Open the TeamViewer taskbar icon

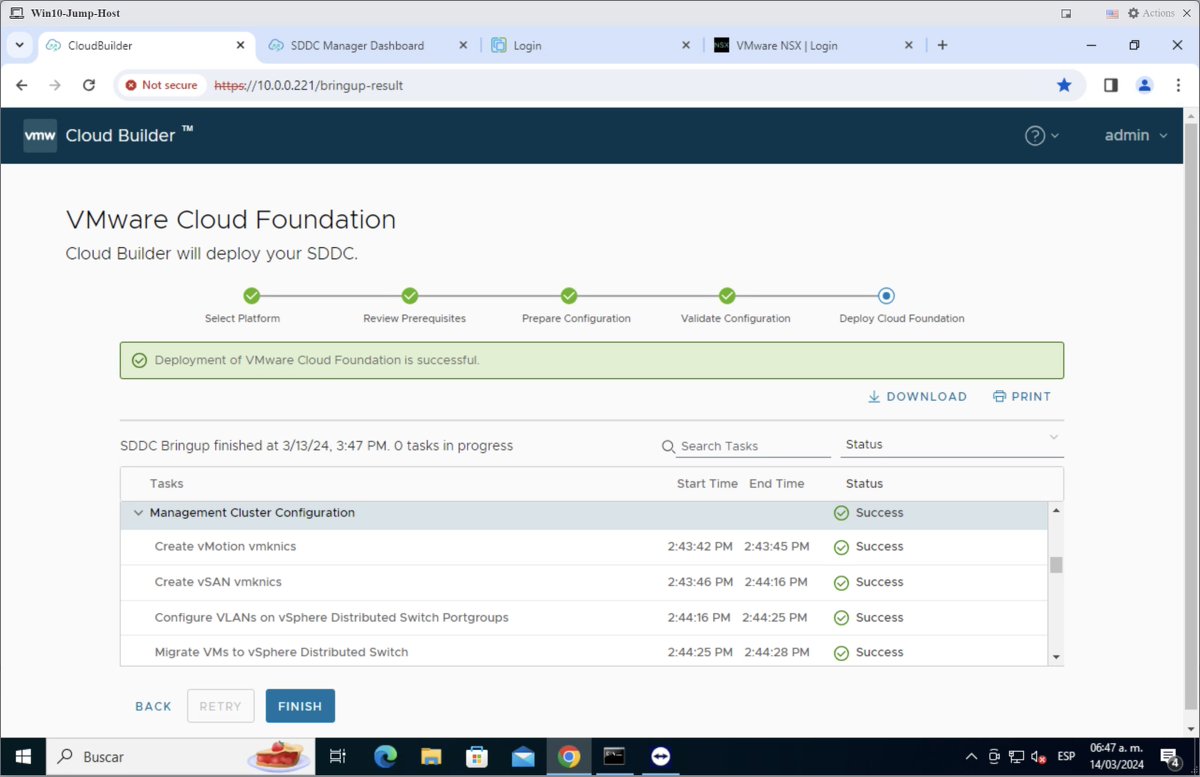(660, 757)
